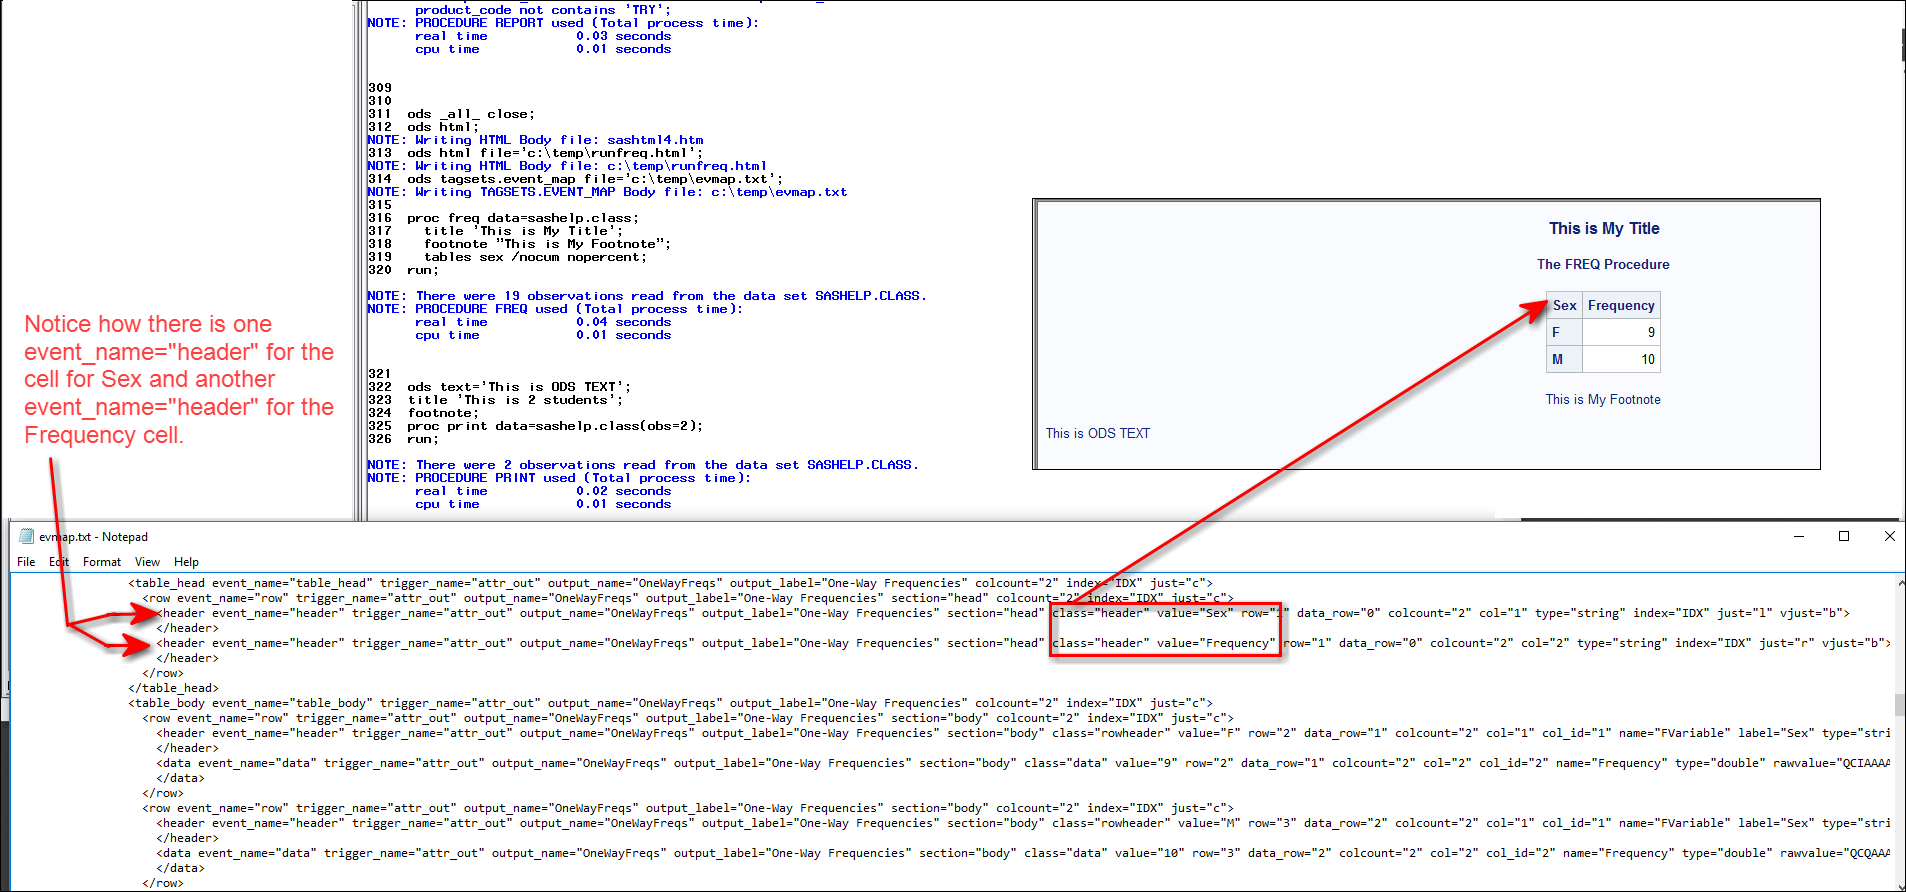Click the note 'Writing HTML Body file: sashtml4.htm'
This screenshot has width=1906, height=892.
click(x=535, y=140)
